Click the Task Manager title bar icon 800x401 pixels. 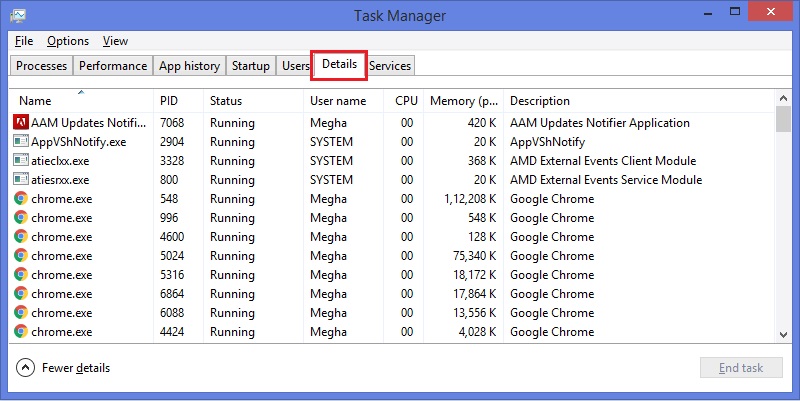[x=18, y=15]
